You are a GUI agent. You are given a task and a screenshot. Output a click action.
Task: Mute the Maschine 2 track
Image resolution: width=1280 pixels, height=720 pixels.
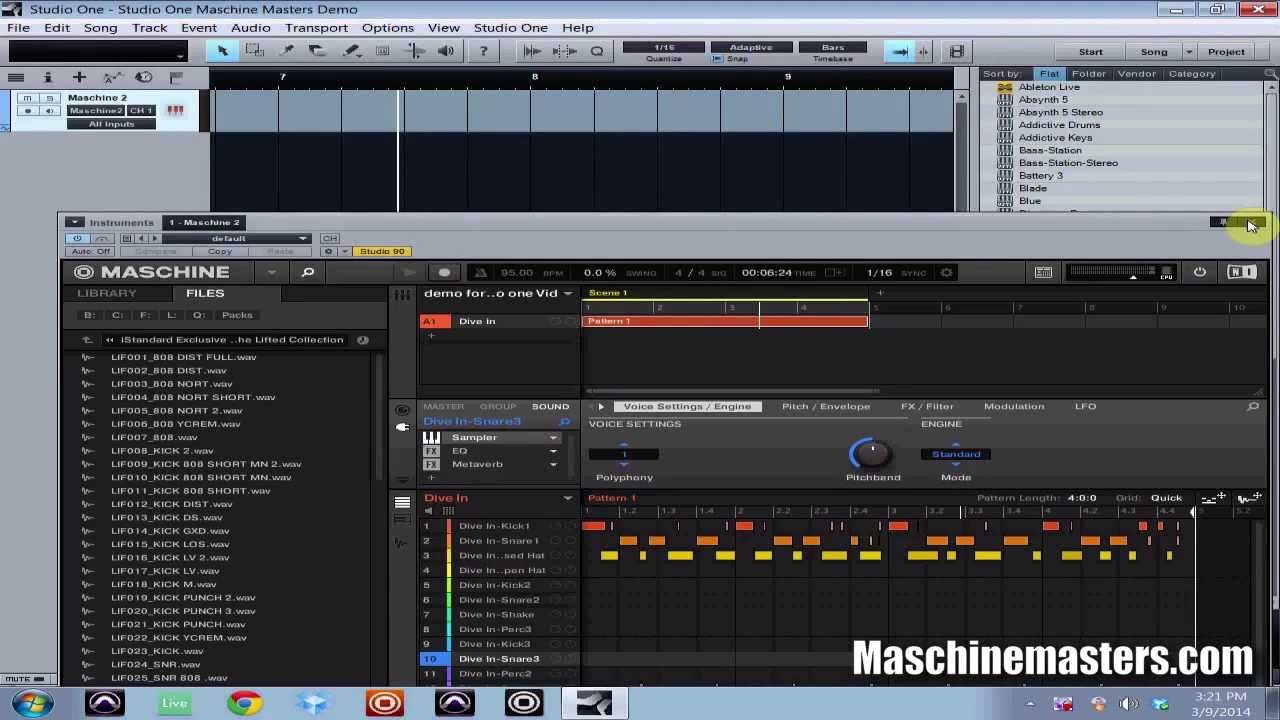27,98
